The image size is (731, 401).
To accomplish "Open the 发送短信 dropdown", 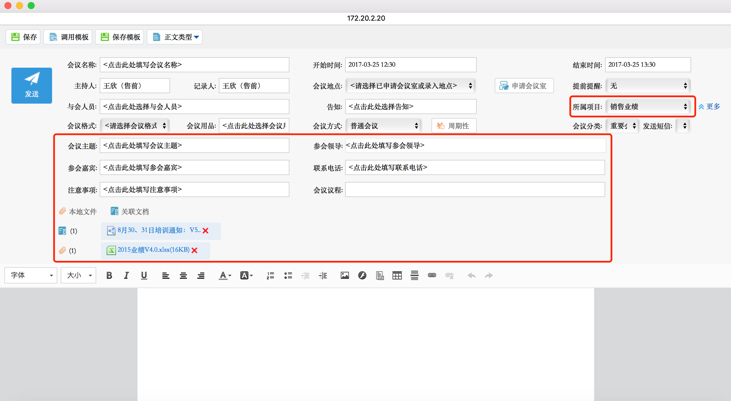I will (683, 126).
